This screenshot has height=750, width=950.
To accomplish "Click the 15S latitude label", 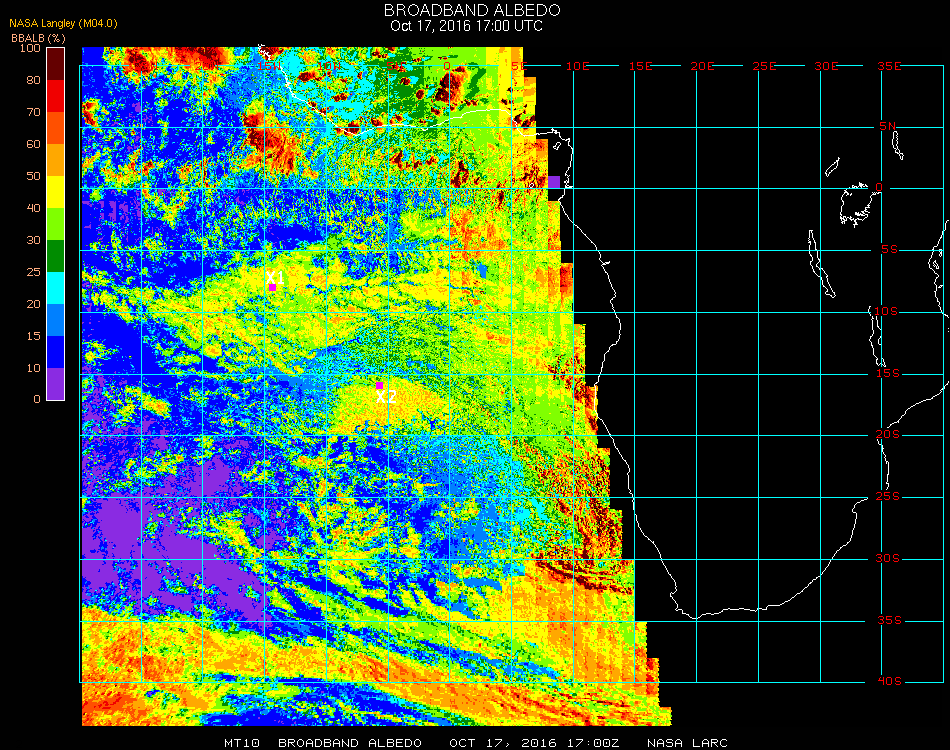I will pos(888,373).
